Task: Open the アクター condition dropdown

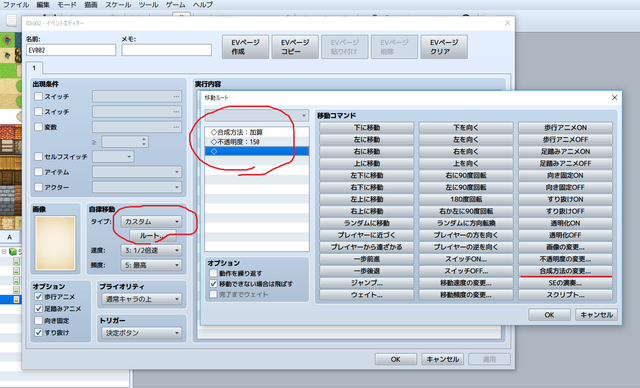Action: coord(137,187)
